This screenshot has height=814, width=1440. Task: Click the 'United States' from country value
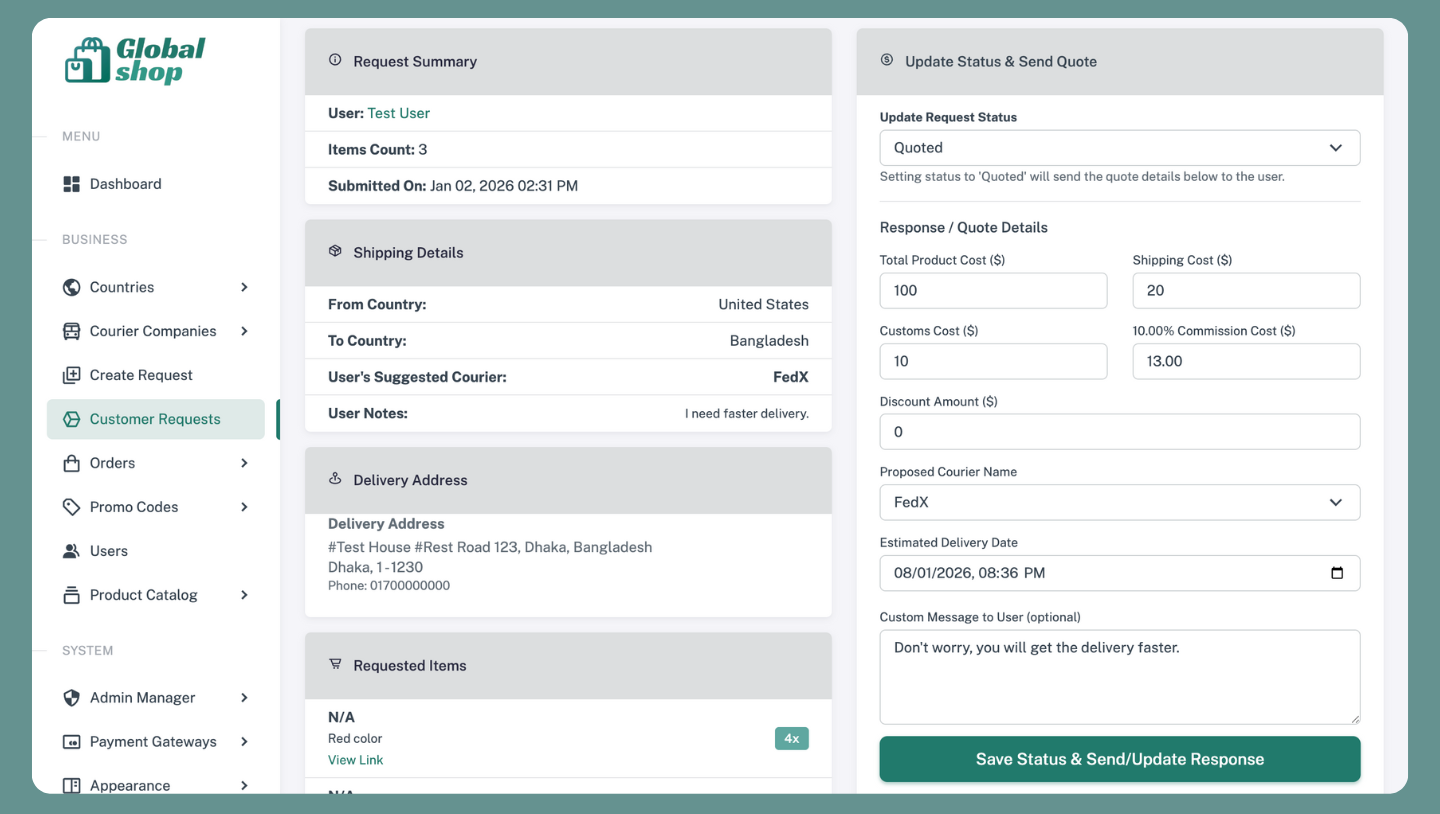[764, 304]
